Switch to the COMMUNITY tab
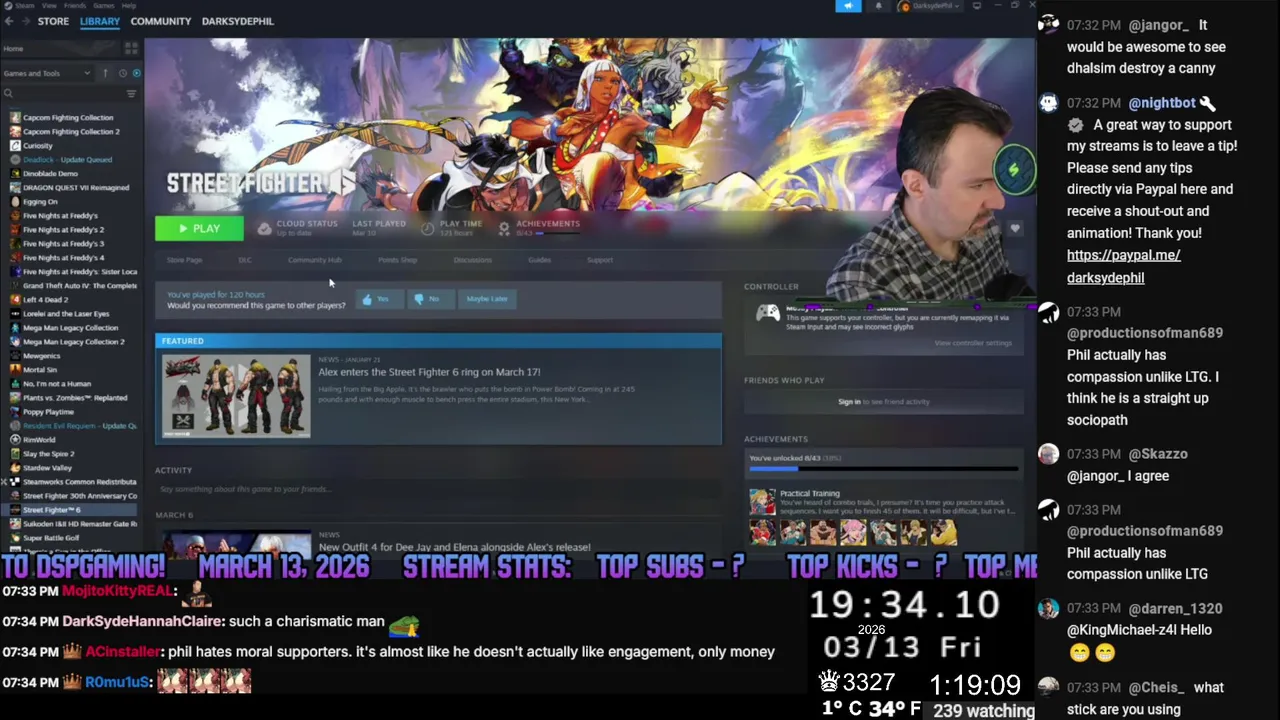Image resolution: width=1280 pixels, height=720 pixels. click(x=160, y=21)
